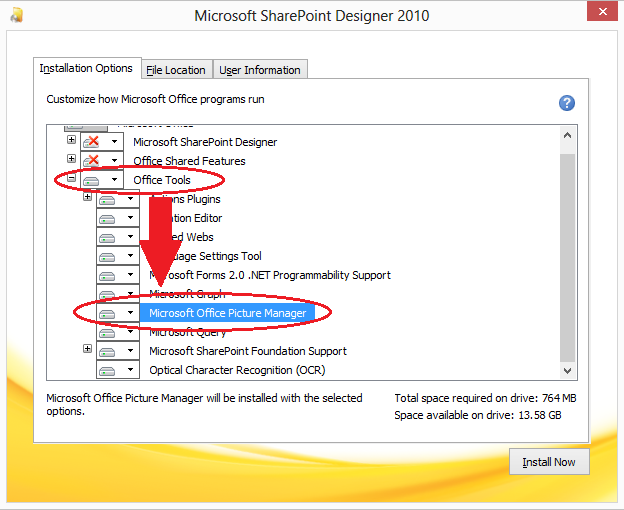
Task: Open the Office Tools install option dropdown
Action: pyautogui.click(x=115, y=180)
